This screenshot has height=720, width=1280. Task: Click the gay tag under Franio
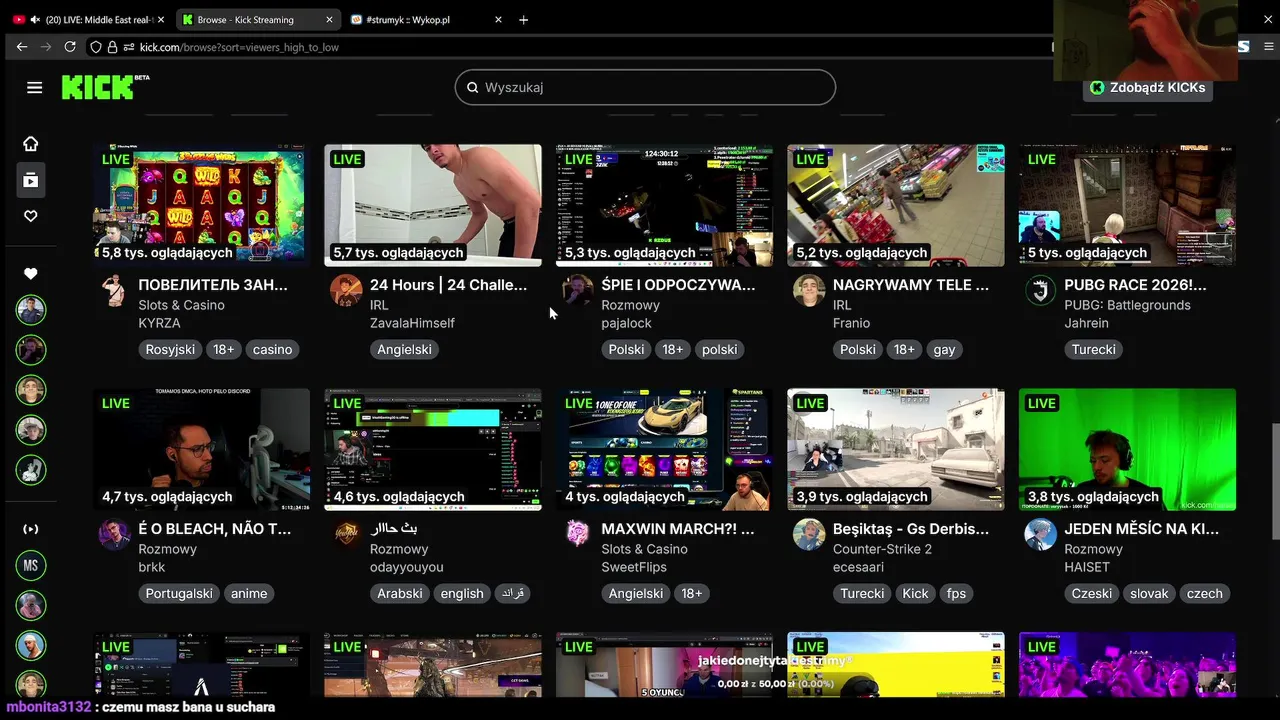click(944, 349)
